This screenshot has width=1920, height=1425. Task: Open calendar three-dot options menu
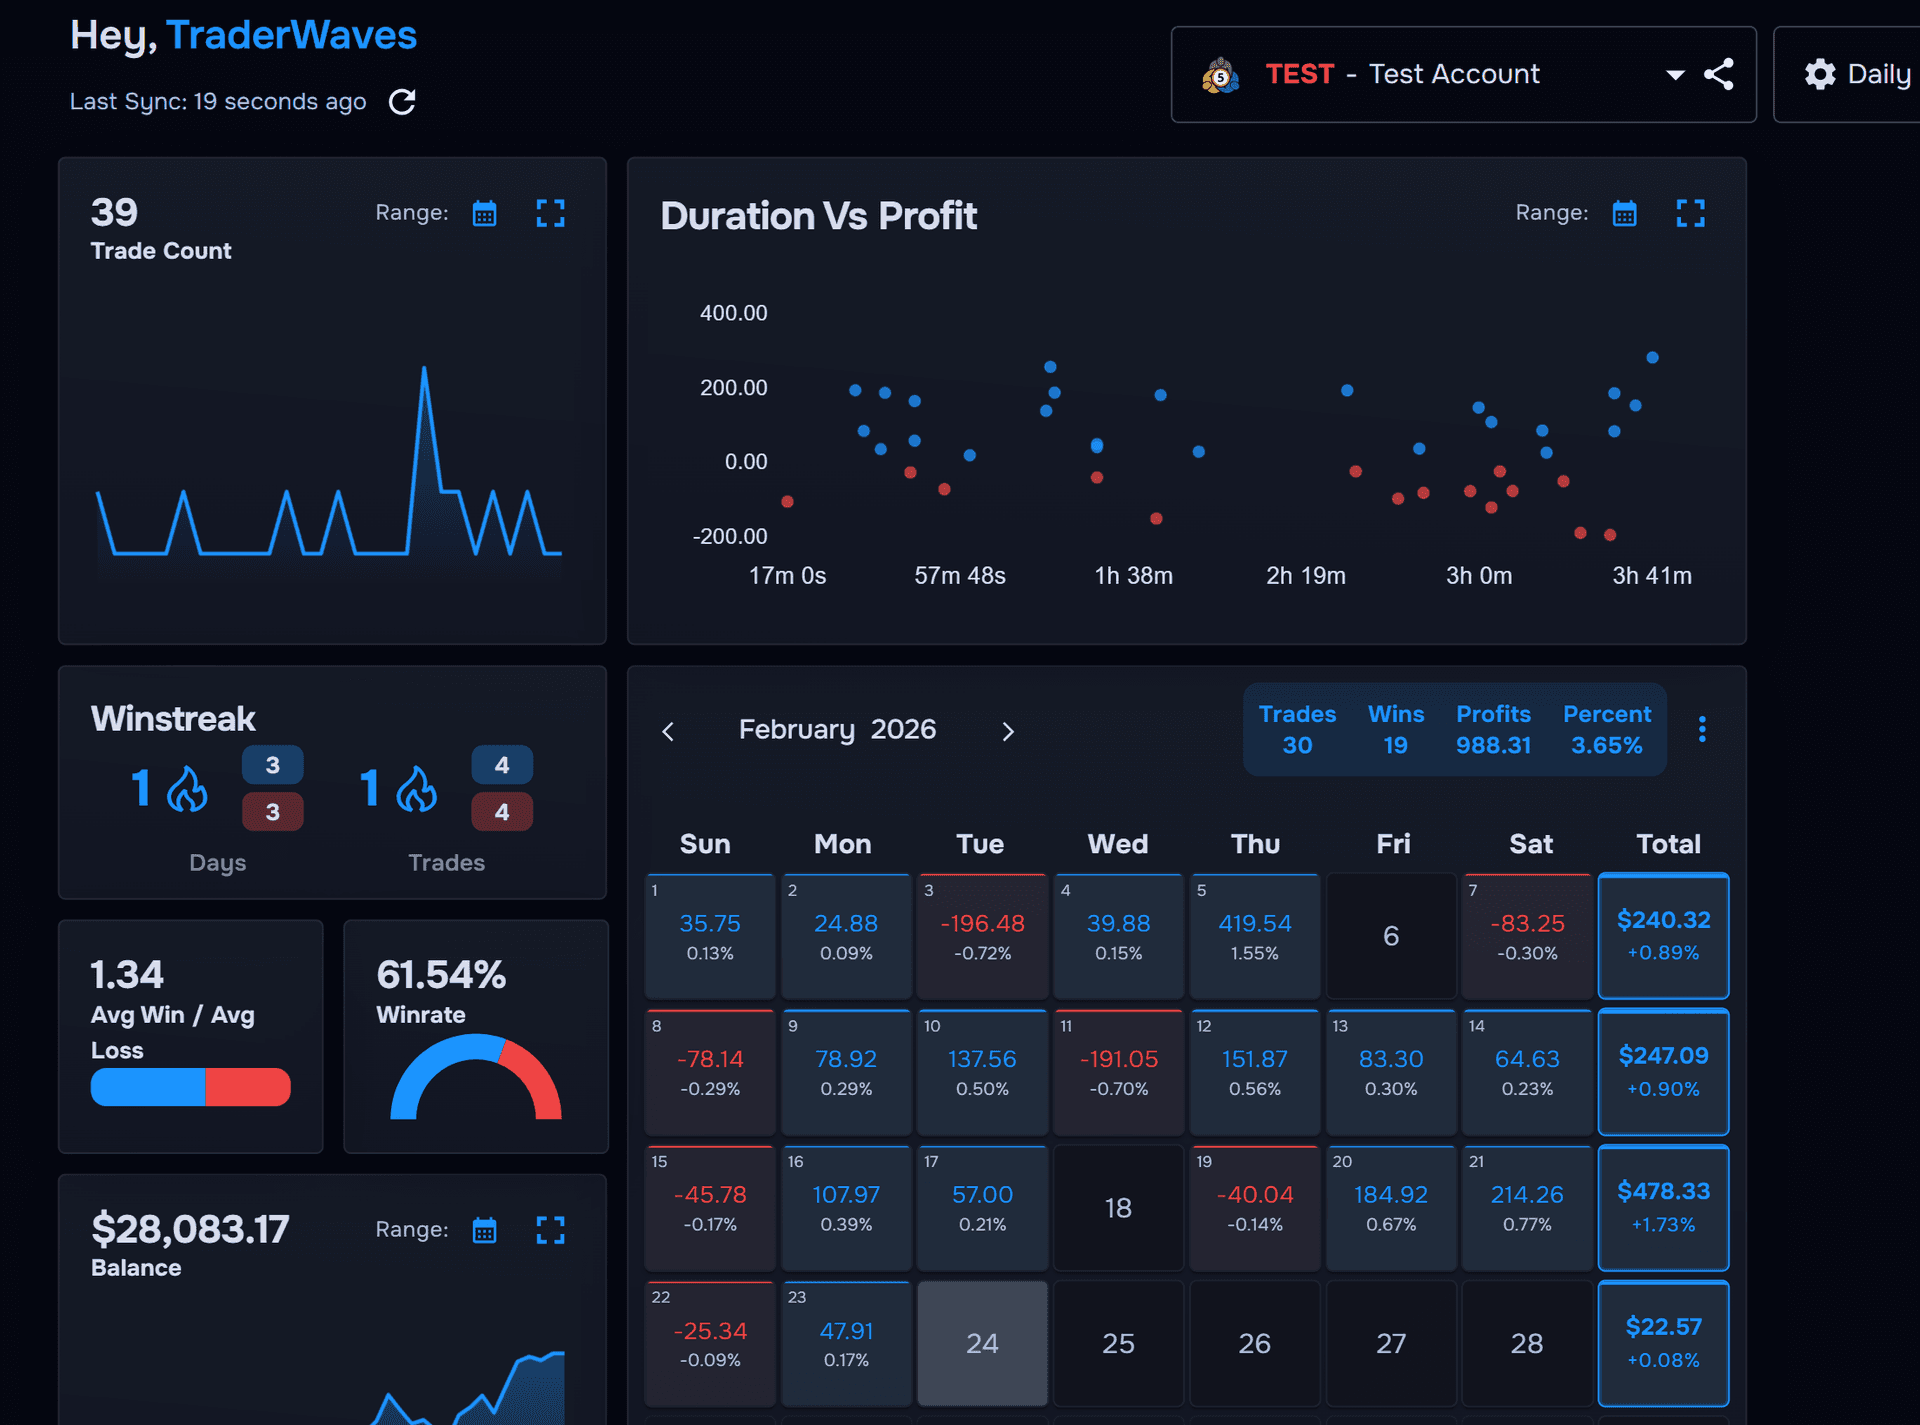coord(1702,729)
